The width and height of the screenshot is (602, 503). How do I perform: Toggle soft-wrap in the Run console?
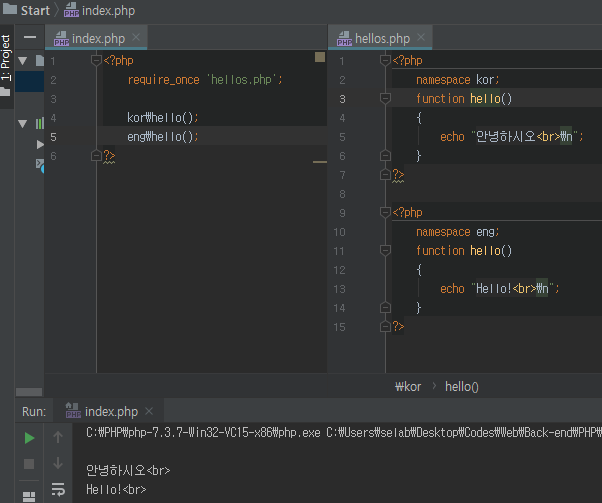58,489
